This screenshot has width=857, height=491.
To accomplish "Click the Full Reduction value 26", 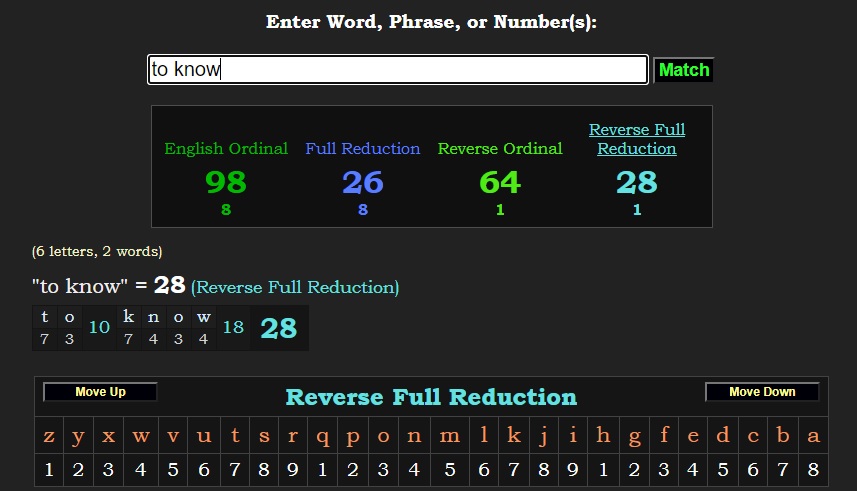I will 362,182.
